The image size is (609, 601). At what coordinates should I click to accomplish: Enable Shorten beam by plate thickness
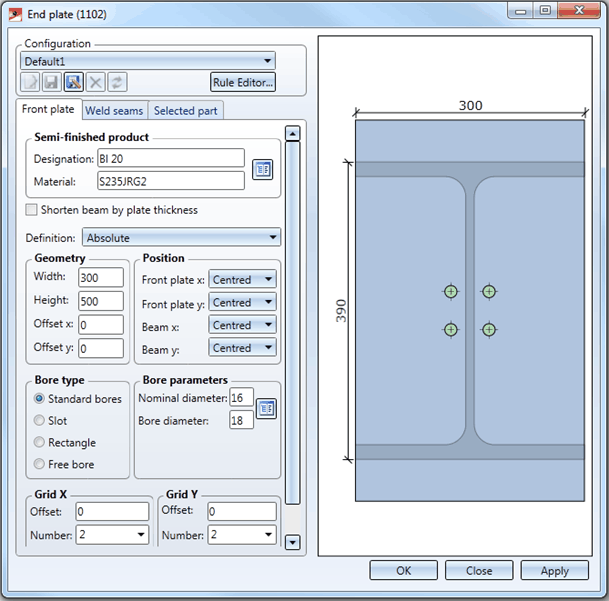pos(32,210)
